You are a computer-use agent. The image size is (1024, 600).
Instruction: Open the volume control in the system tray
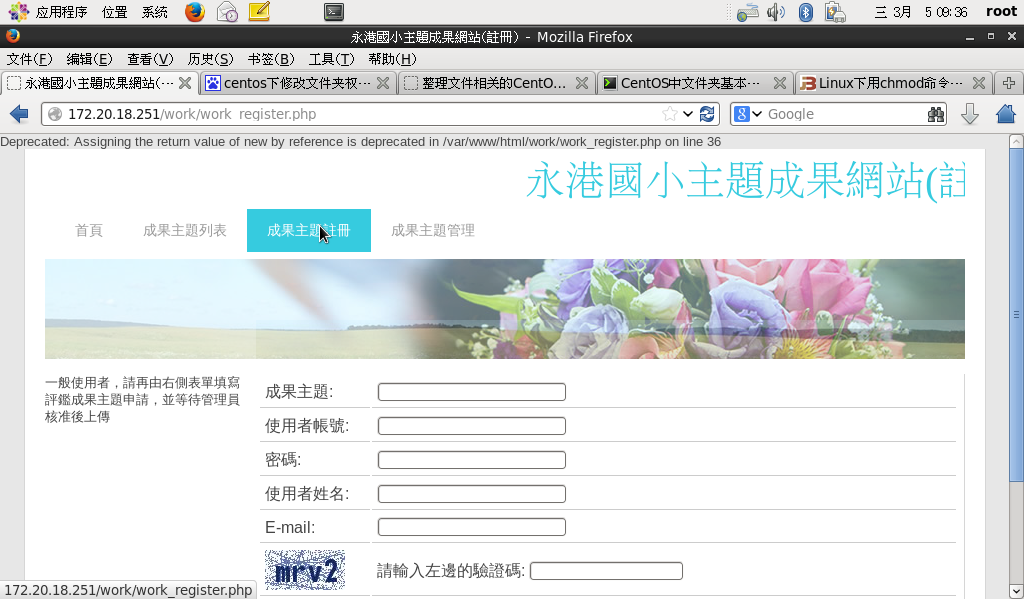(776, 12)
